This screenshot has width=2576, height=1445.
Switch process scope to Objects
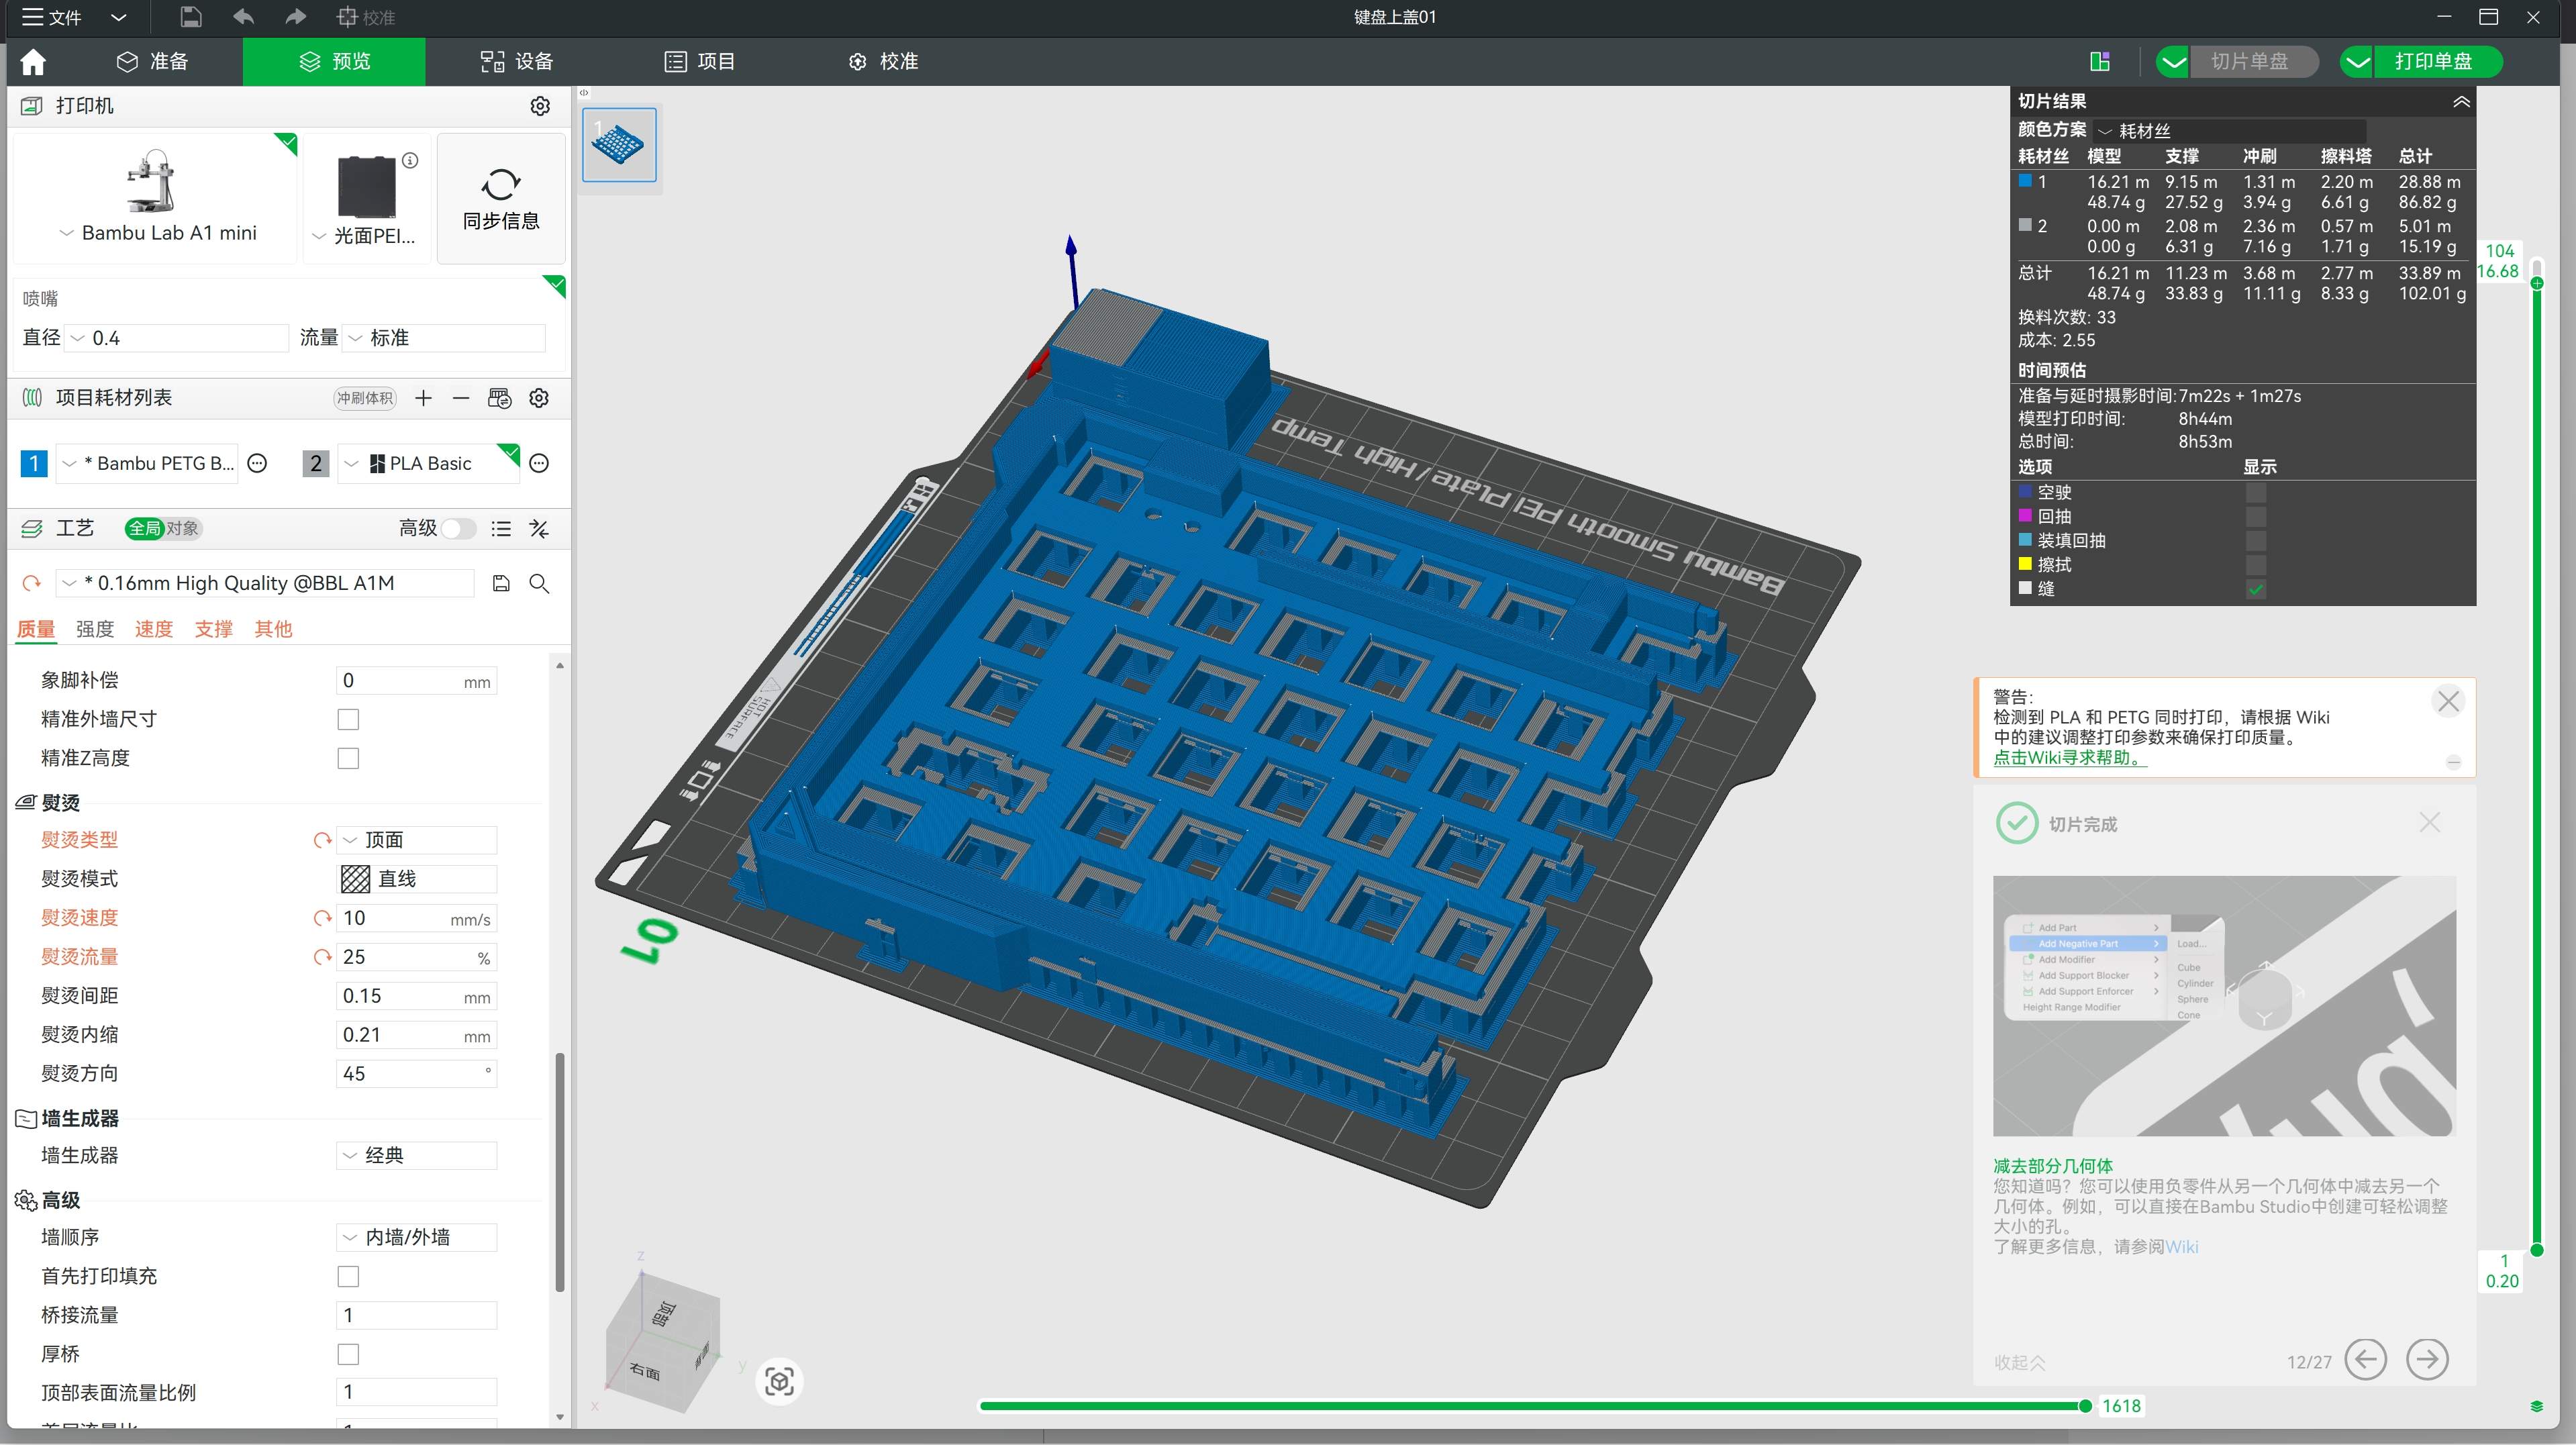(182, 528)
